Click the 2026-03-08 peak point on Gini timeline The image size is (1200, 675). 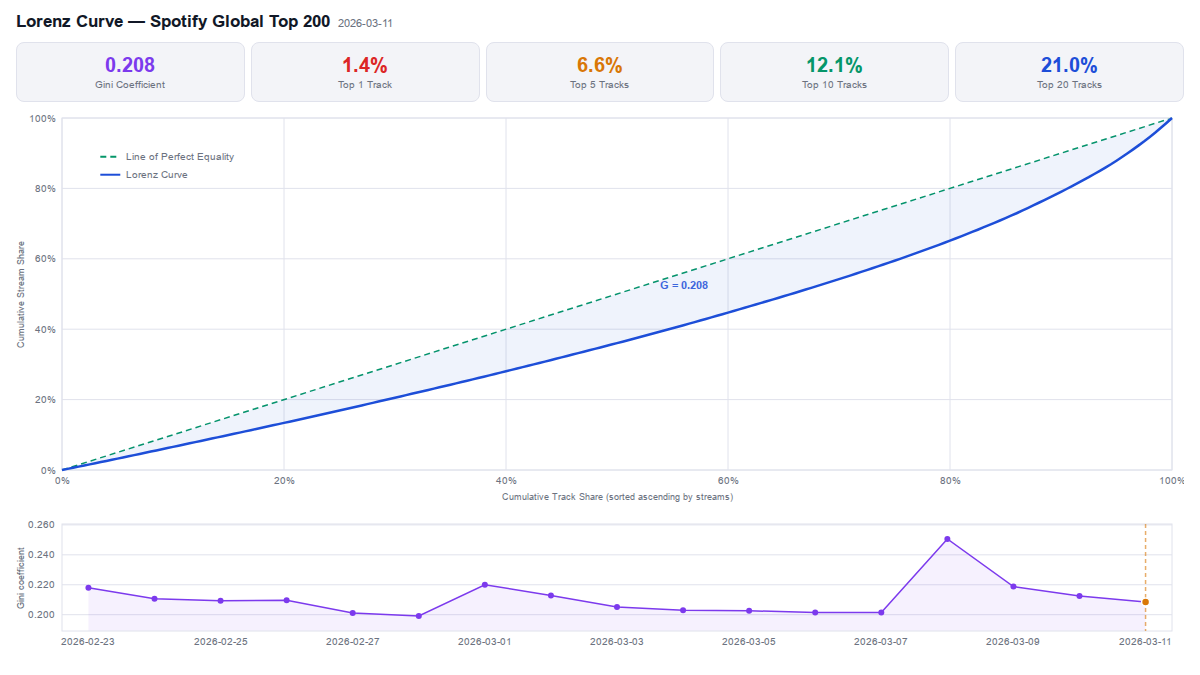[x=947, y=539]
